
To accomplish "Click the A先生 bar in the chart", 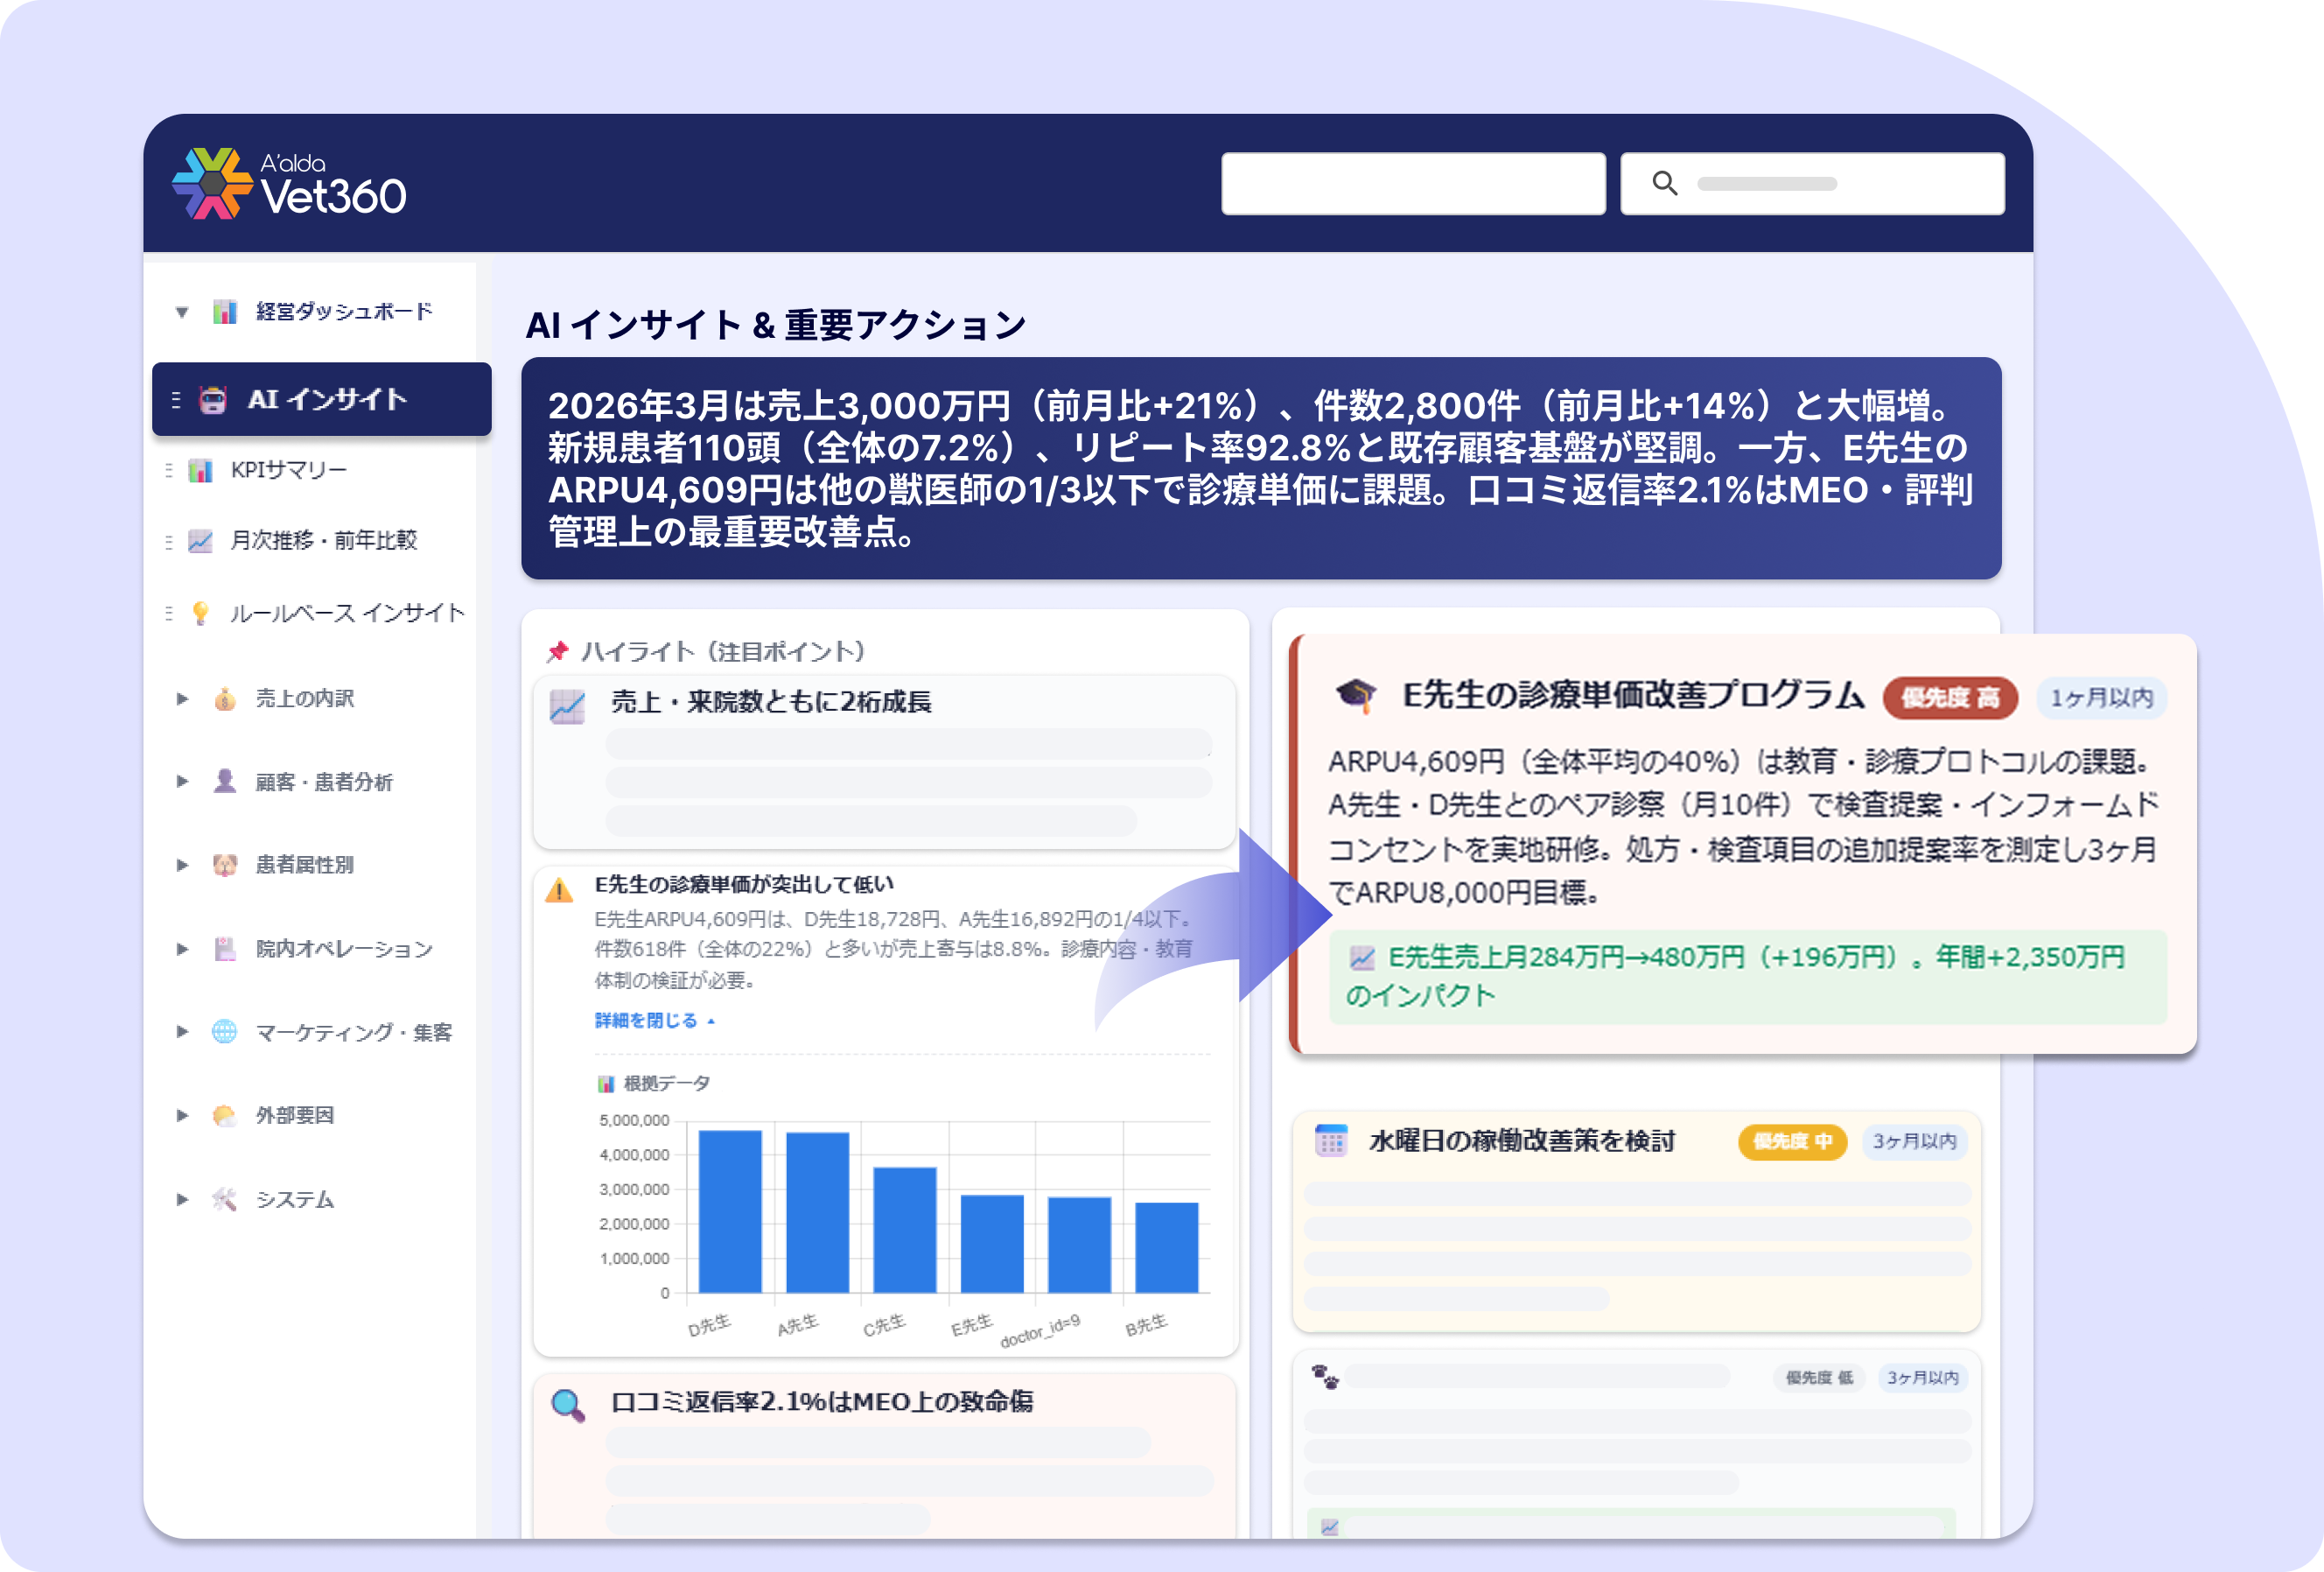I will pos(817,1212).
